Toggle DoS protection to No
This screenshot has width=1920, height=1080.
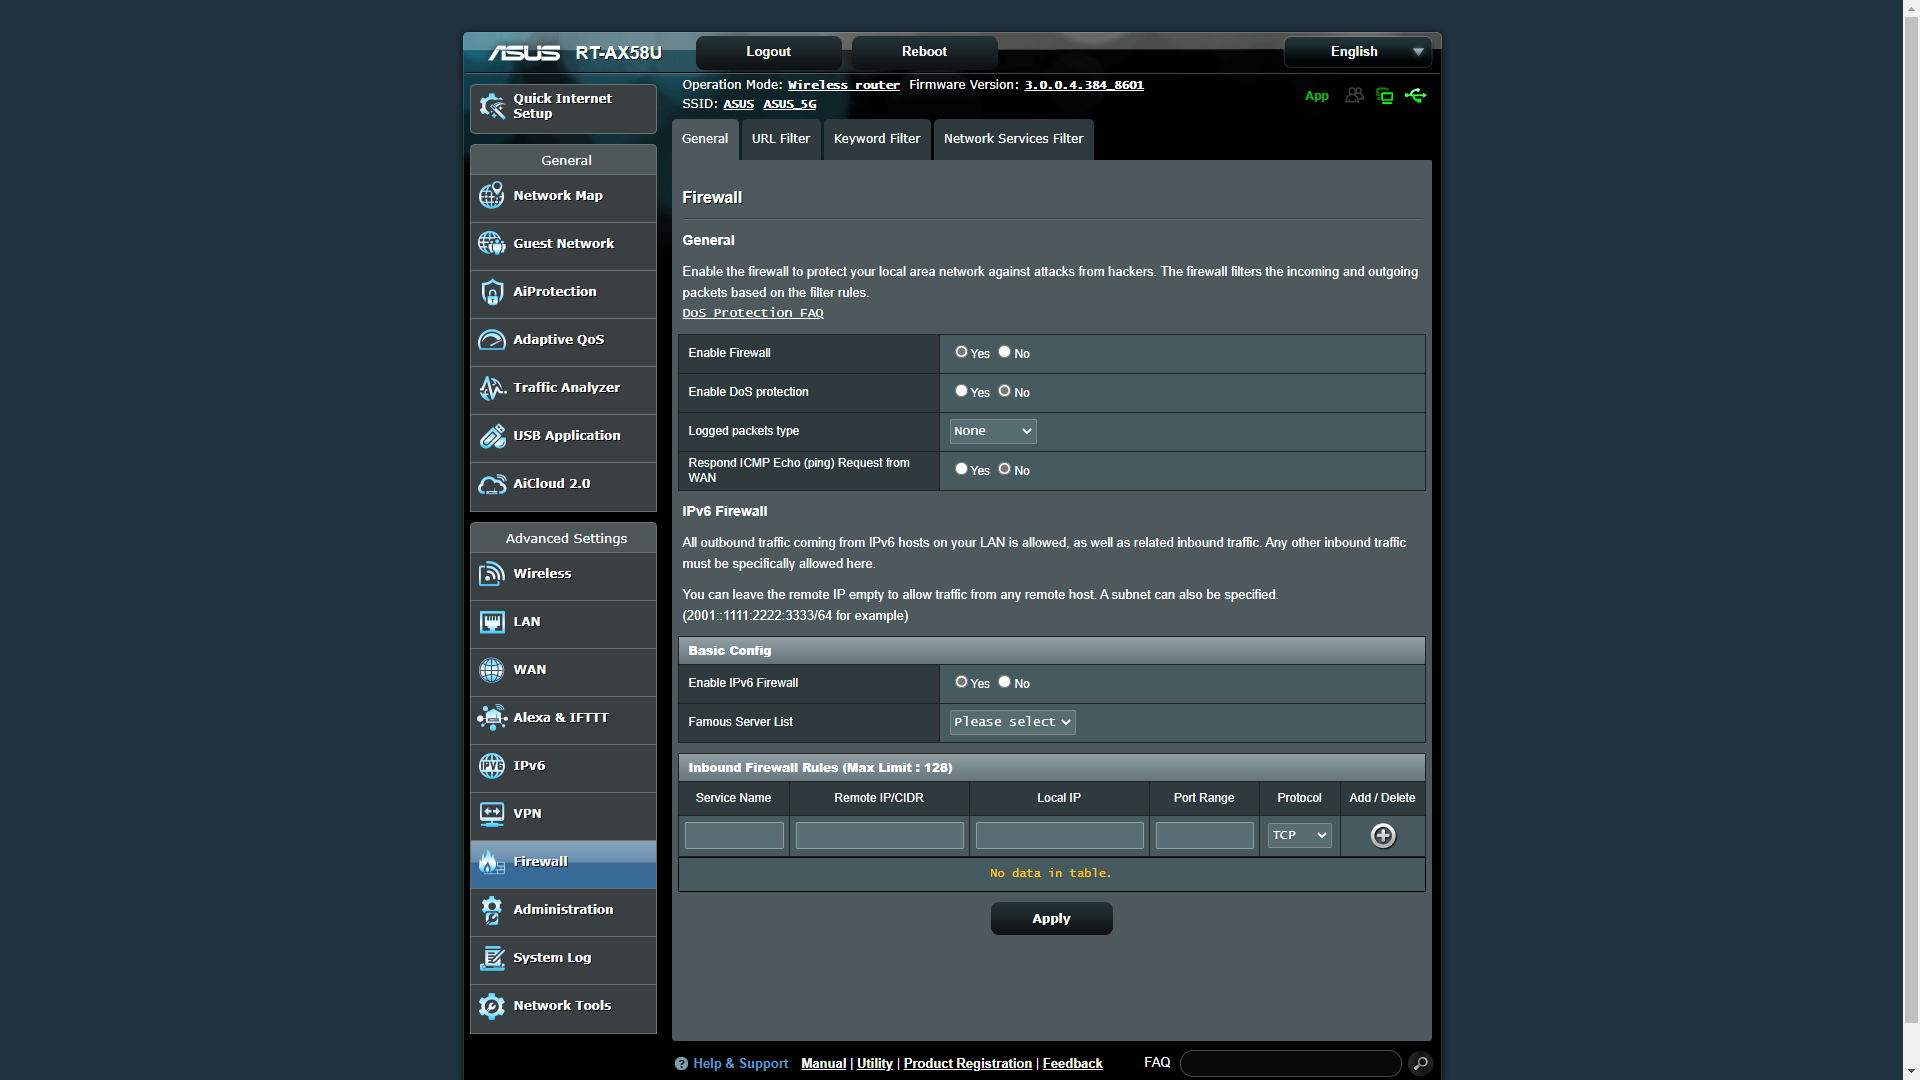(1005, 390)
